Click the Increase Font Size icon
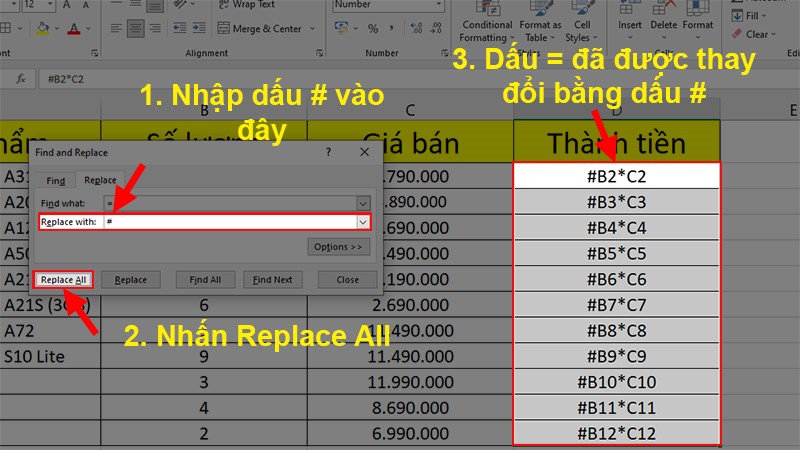This screenshot has height=450, width=800. pyautogui.click(x=67, y=5)
